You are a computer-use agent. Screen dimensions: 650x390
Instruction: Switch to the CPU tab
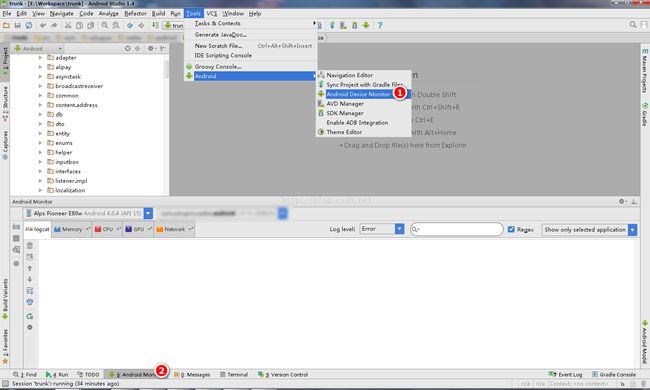pyautogui.click(x=107, y=229)
